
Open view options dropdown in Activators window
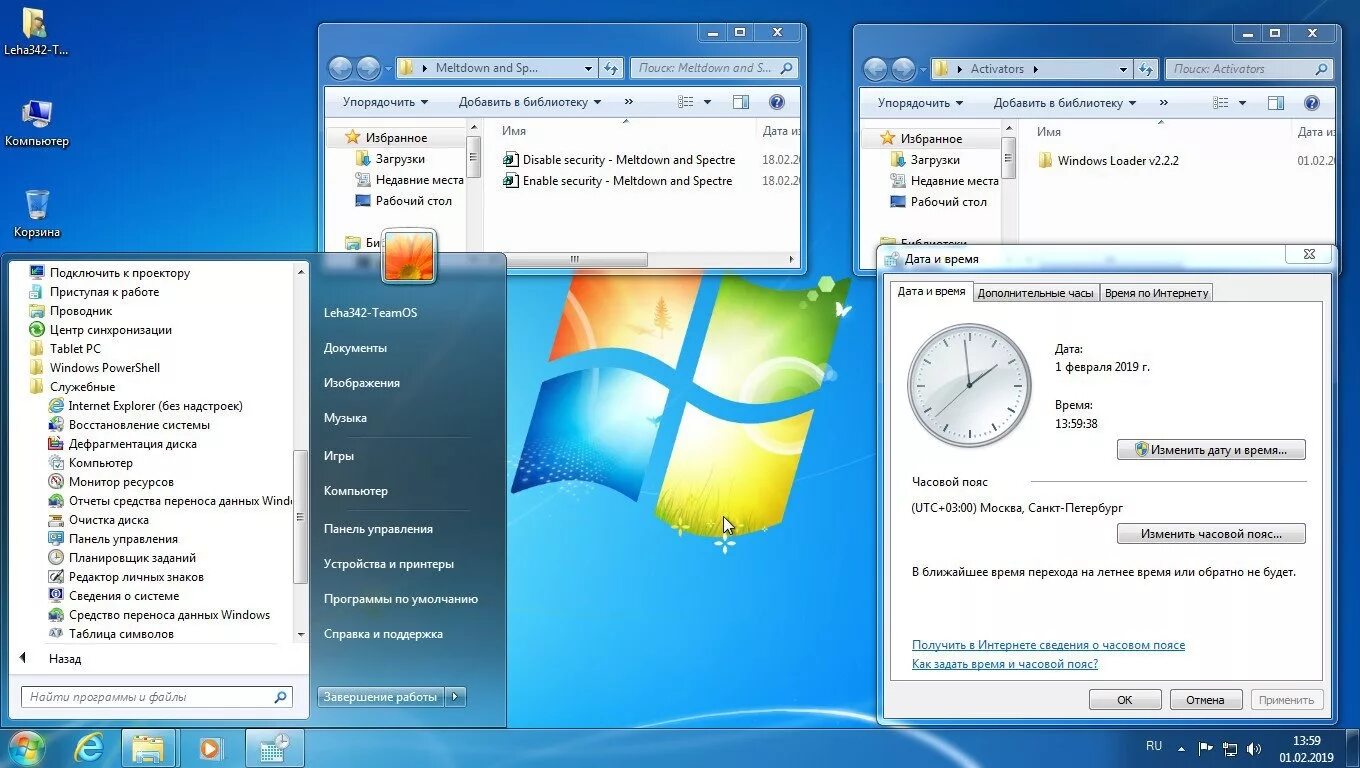click(x=1242, y=103)
